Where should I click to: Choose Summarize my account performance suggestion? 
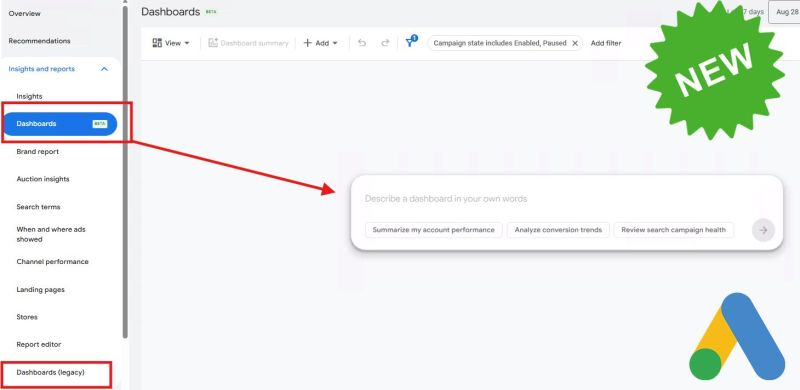click(434, 230)
